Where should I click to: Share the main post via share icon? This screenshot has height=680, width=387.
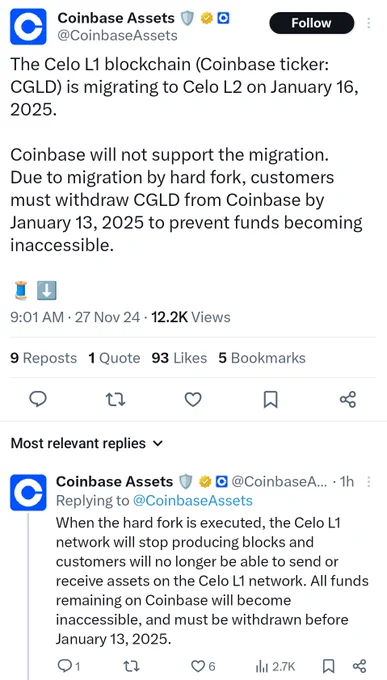click(x=348, y=399)
